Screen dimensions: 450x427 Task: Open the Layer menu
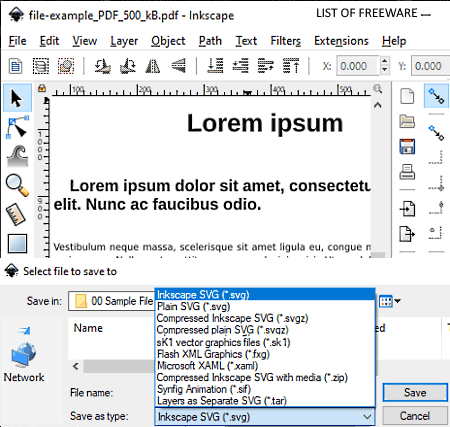click(x=124, y=41)
